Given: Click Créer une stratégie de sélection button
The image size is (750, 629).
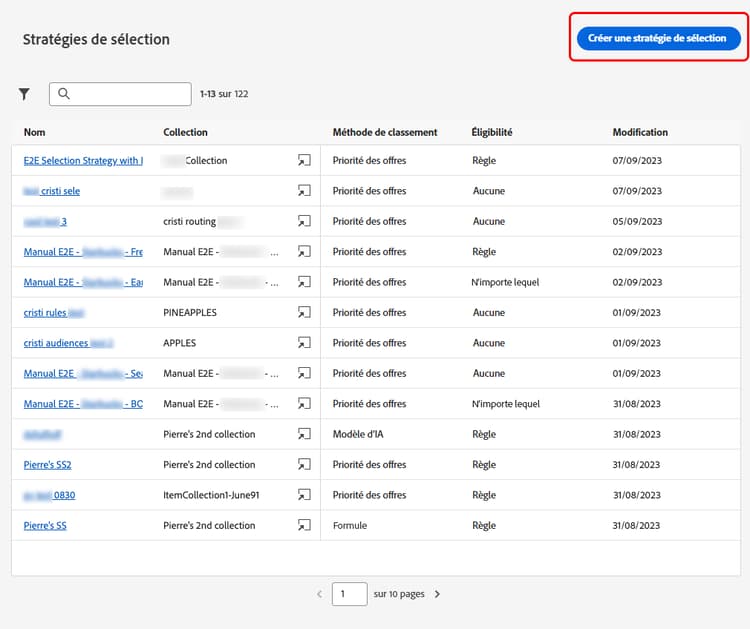Looking at the screenshot, I should tap(657, 38).
